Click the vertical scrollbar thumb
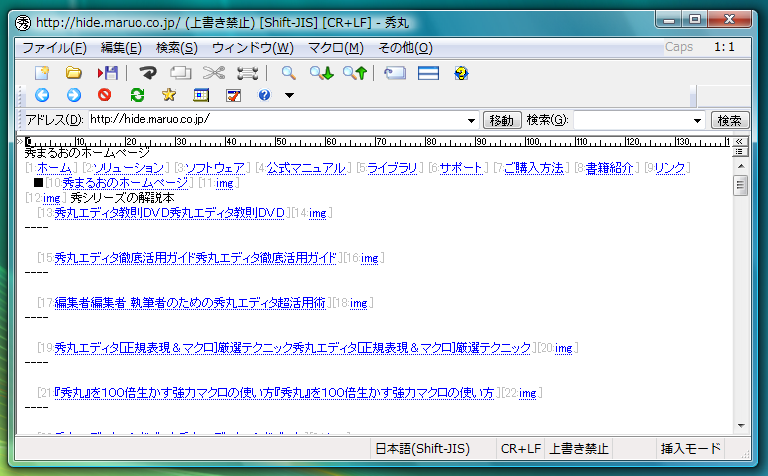This screenshot has width=768, height=476. [741, 185]
